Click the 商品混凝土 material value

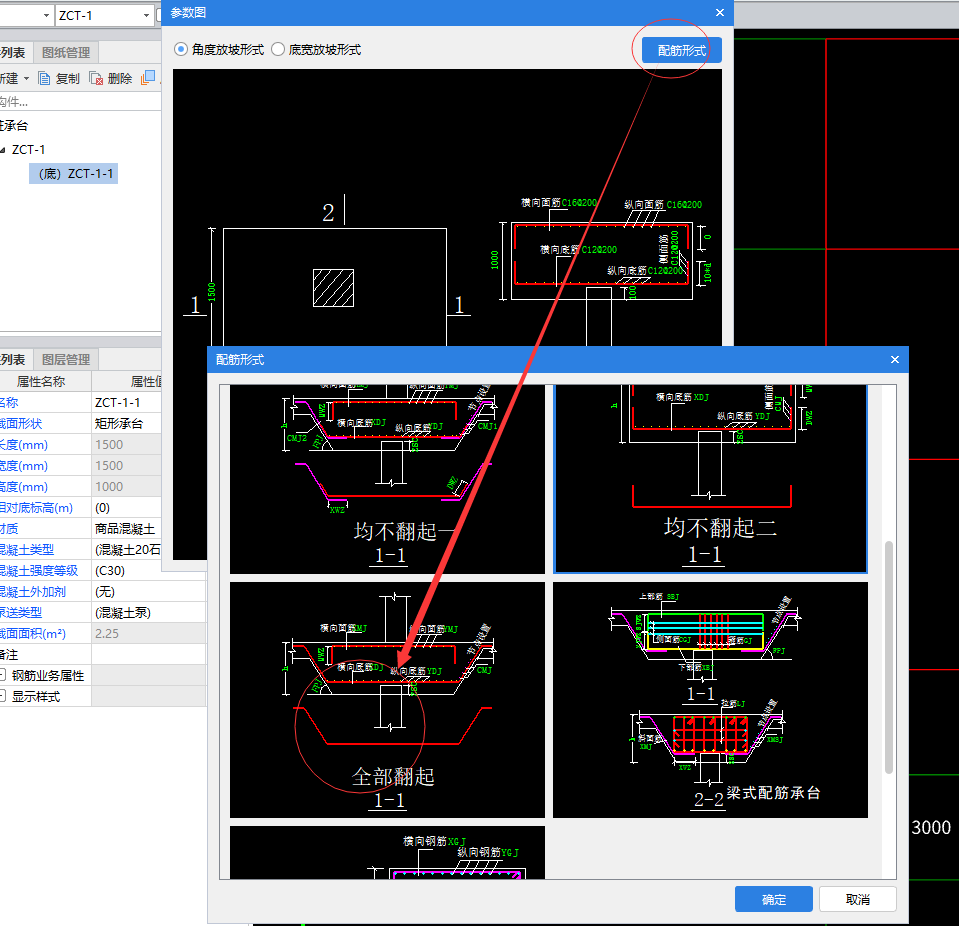(x=127, y=528)
